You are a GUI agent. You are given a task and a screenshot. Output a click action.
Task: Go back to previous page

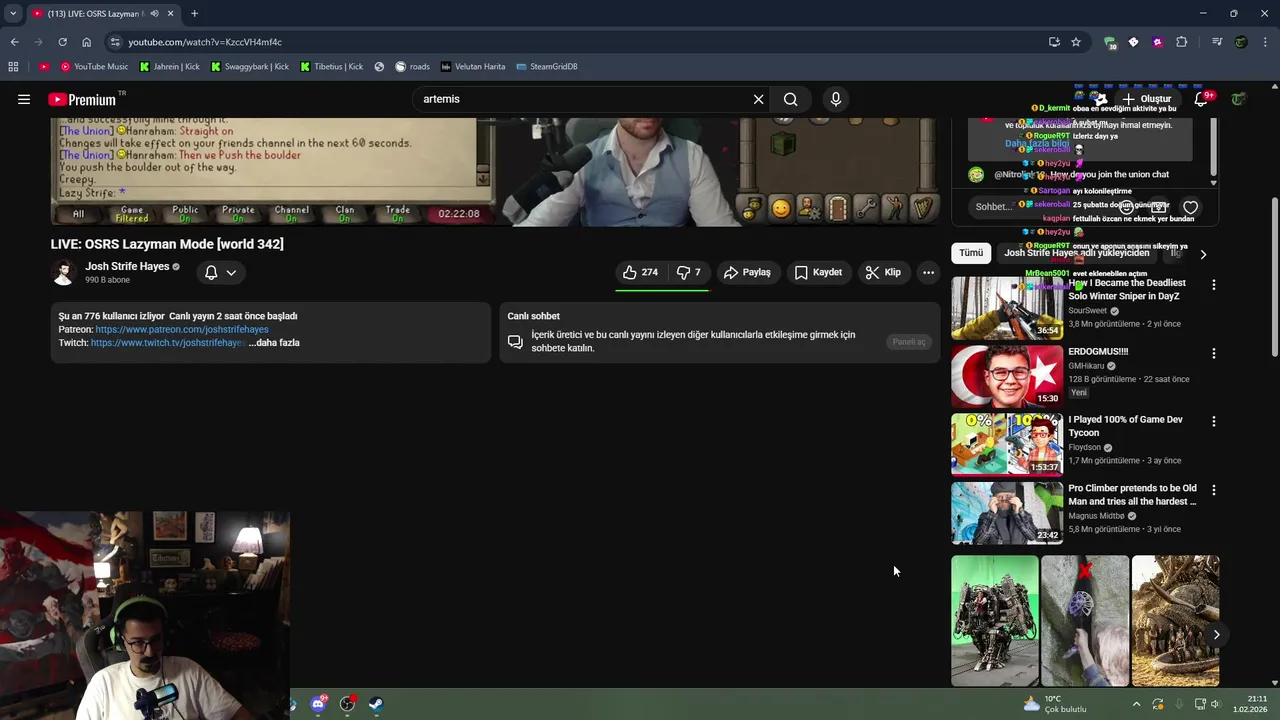pyautogui.click(x=14, y=42)
